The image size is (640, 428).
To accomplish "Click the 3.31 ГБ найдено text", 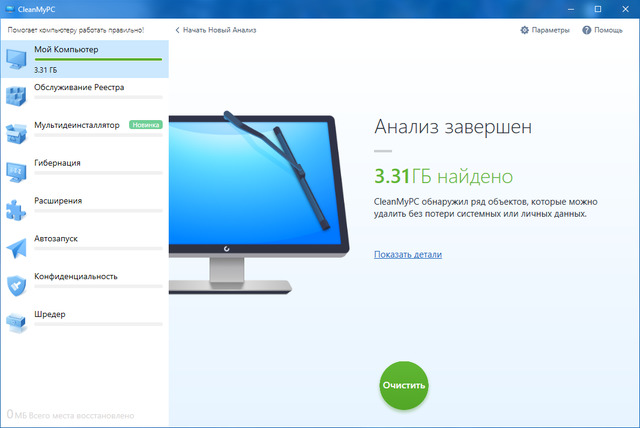I will (x=443, y=176).
